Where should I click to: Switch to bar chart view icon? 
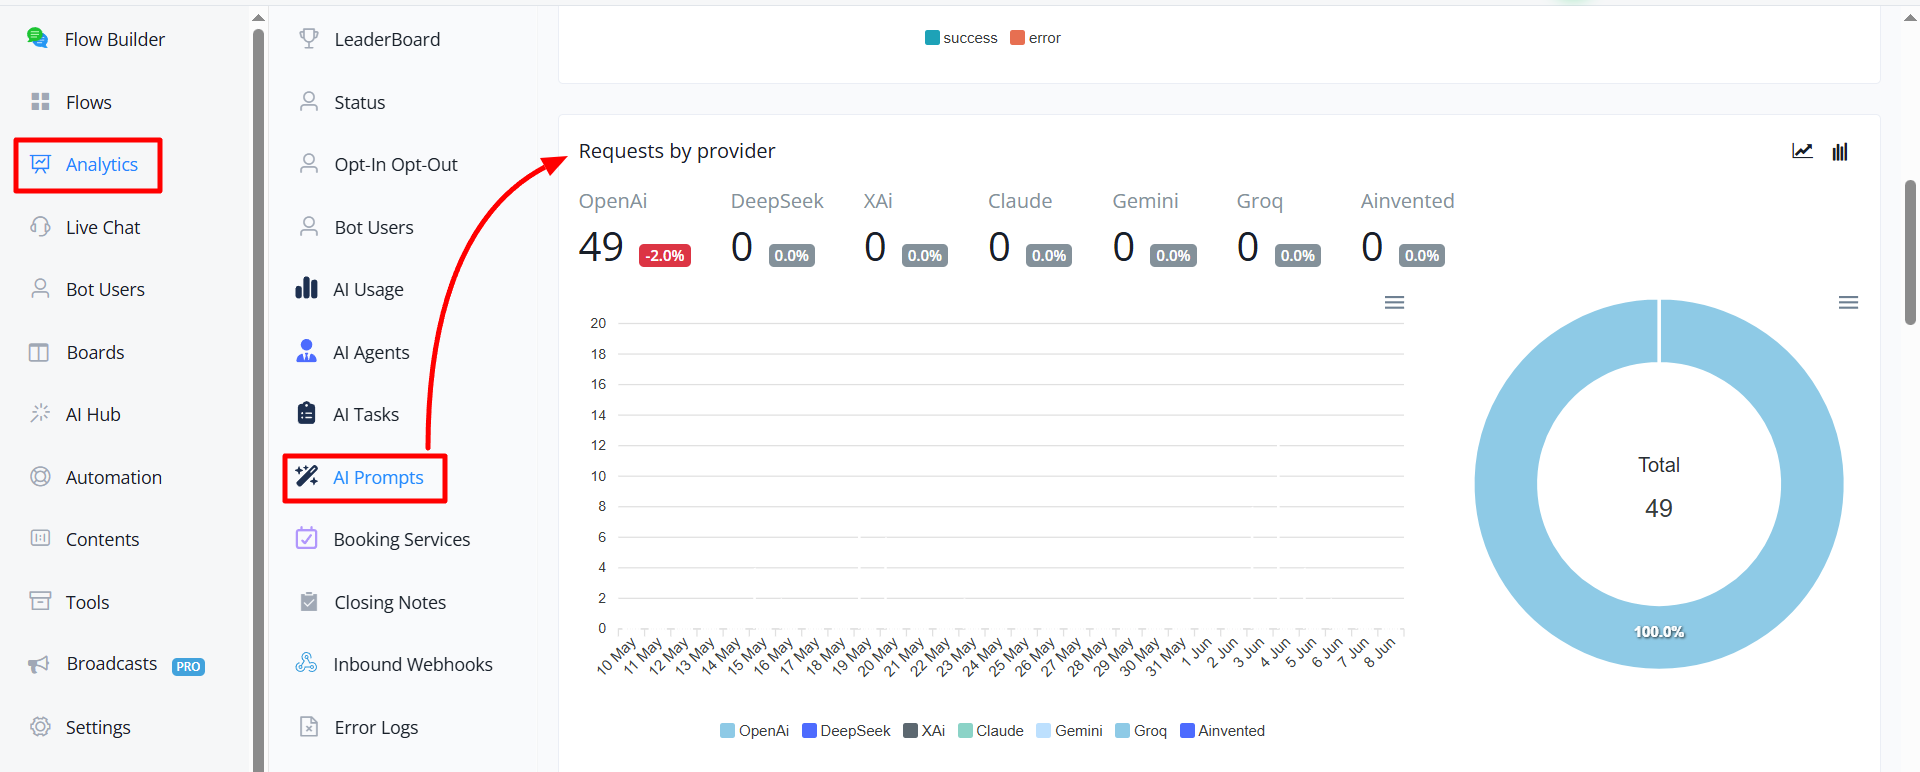[1840, 151]
